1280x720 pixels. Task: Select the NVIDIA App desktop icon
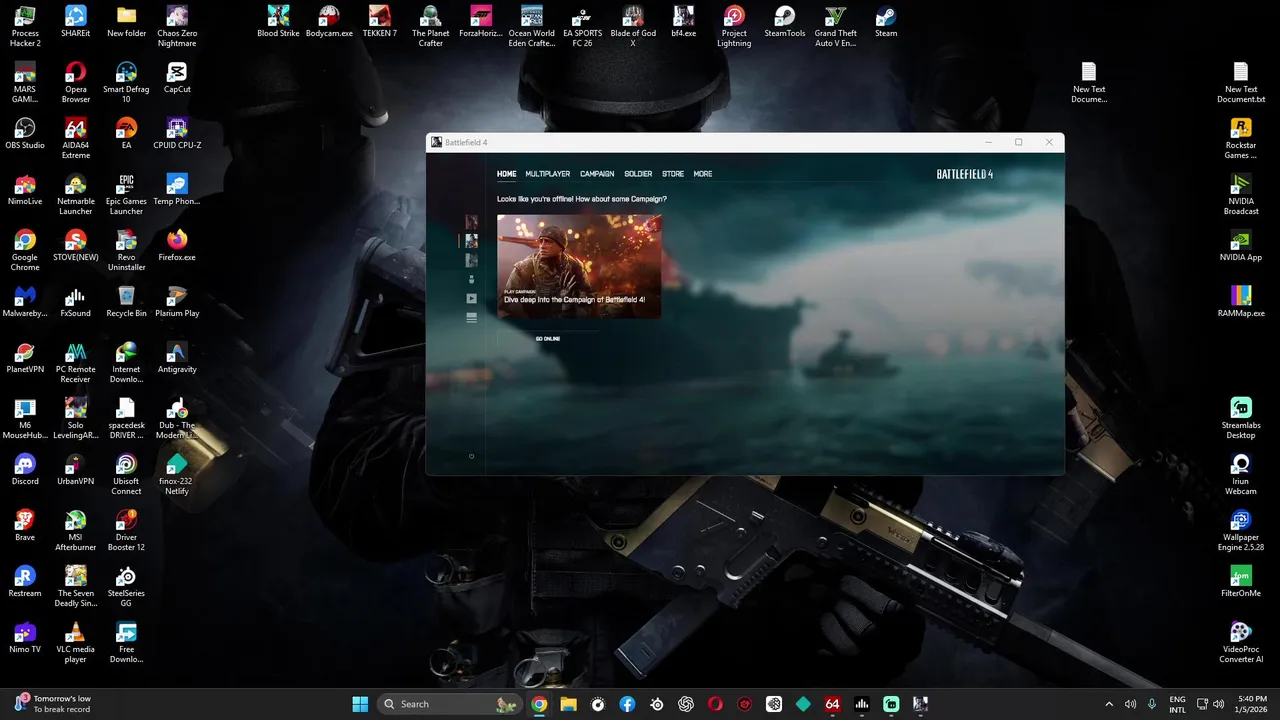[1241, 246]
